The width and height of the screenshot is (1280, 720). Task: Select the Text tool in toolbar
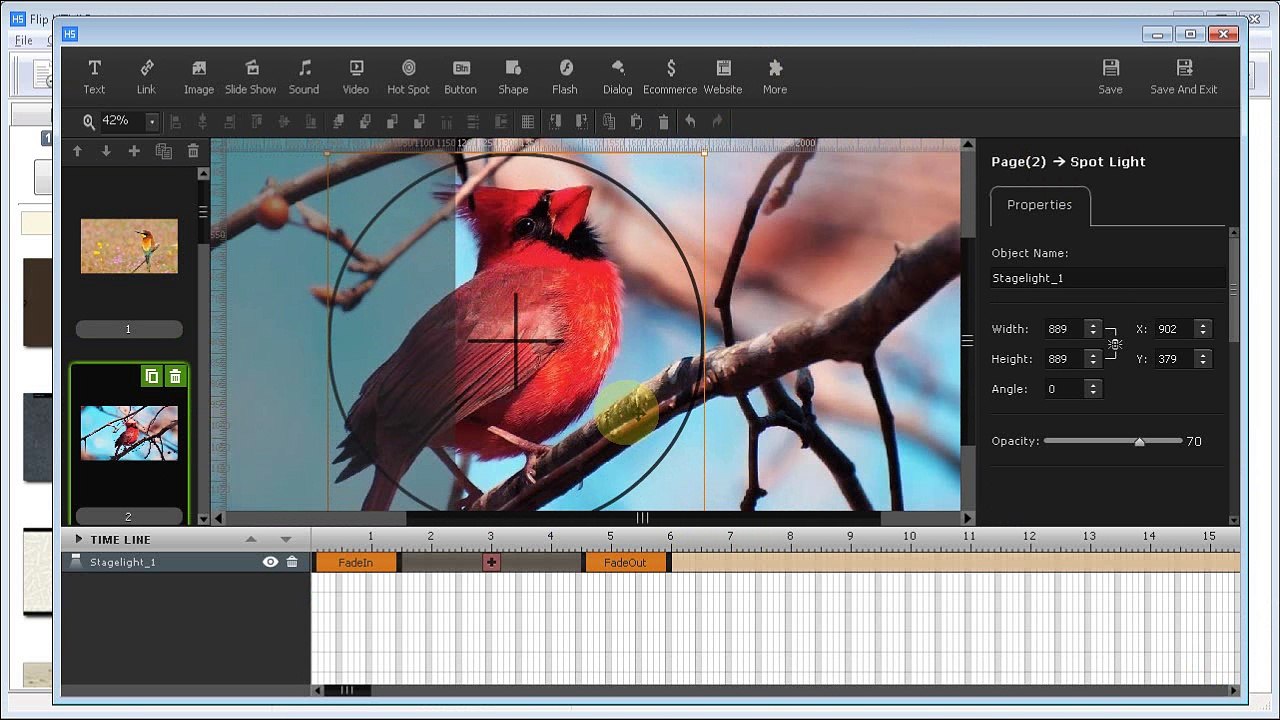click(94, 77)
